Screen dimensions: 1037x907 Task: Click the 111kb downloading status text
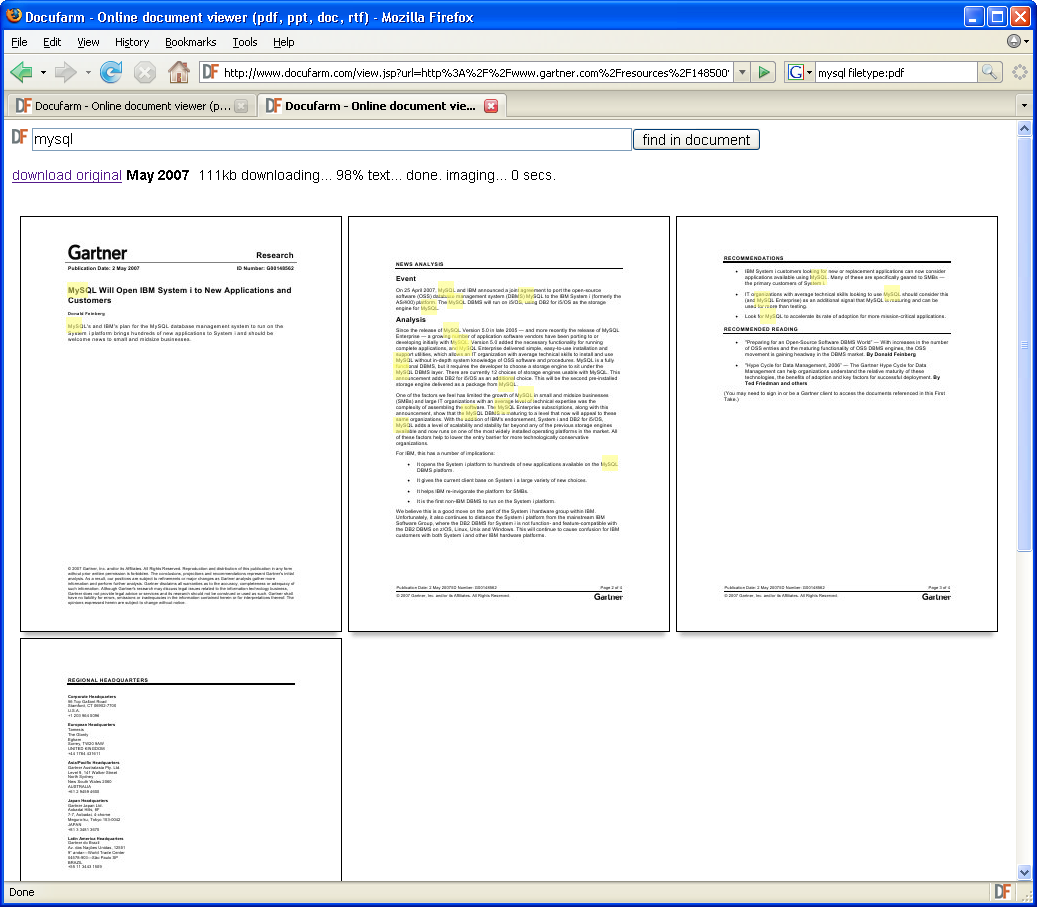coord(265,175)
